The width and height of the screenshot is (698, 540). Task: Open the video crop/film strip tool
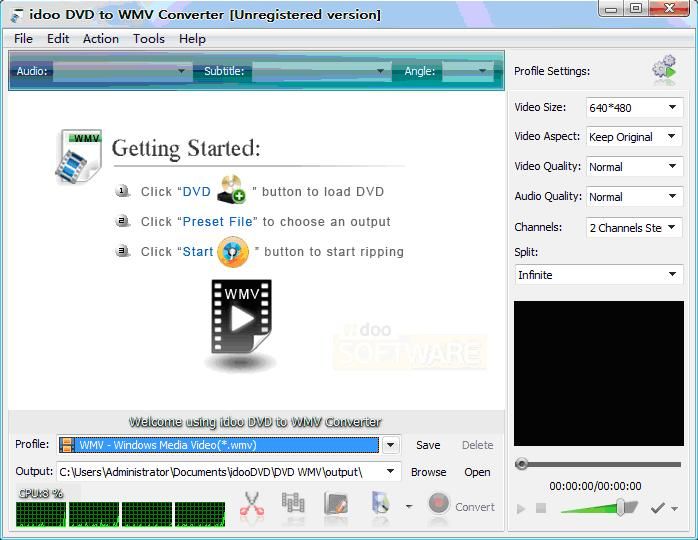click(293, 505)
